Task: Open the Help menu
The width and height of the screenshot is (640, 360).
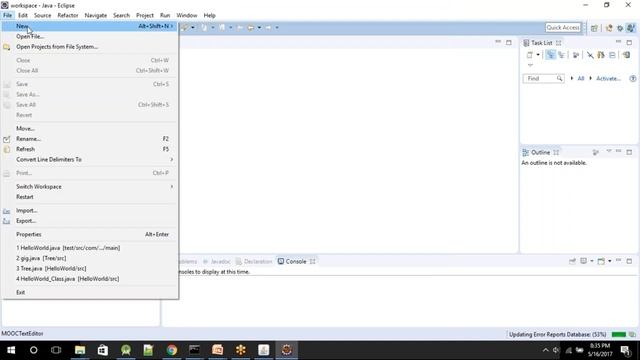Action: (x=209, y=16)
